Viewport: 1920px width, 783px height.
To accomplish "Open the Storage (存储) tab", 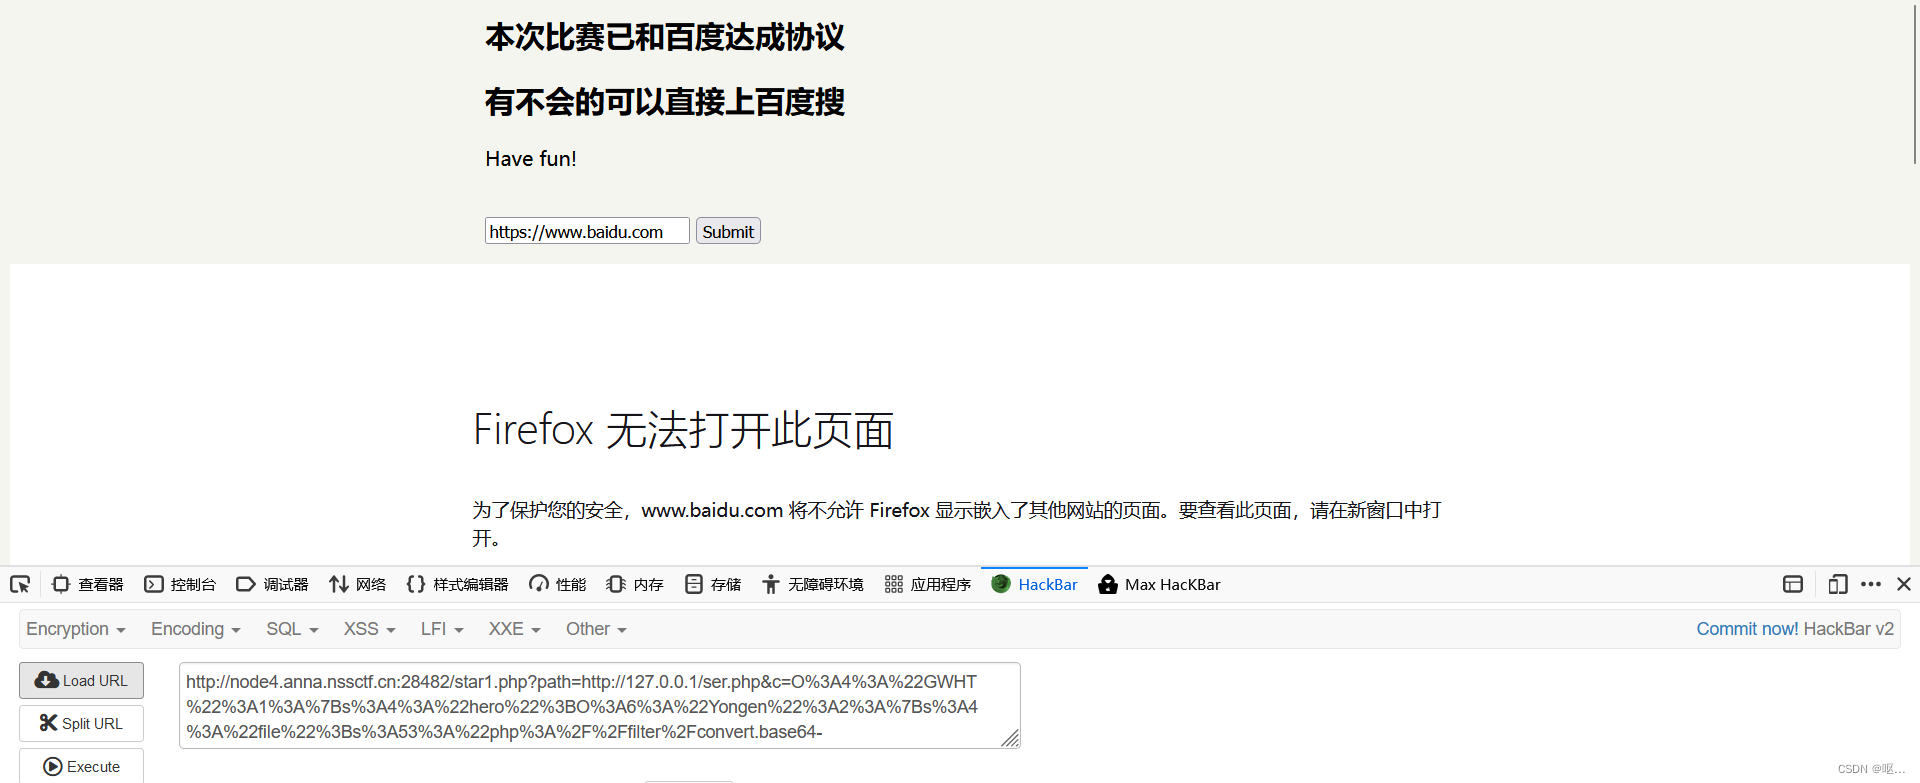I will click(x=713, y=584).
